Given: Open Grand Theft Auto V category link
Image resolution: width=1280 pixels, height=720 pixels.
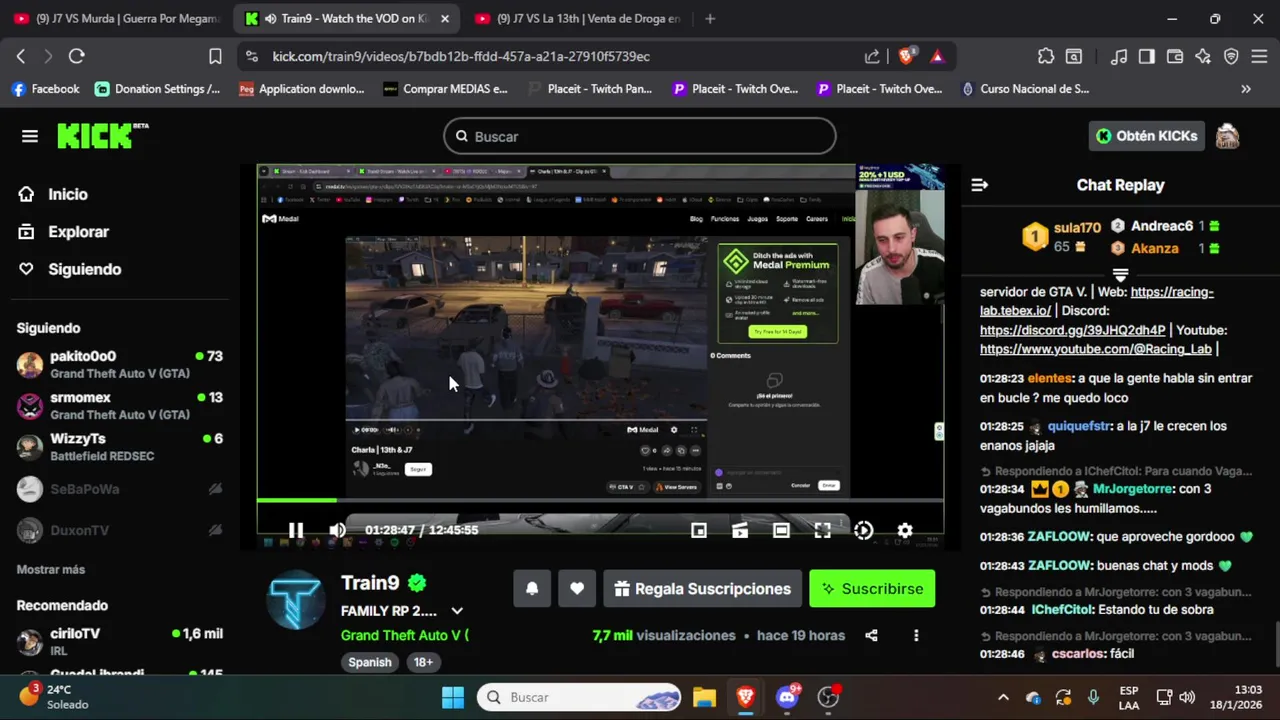Looking at the screenshot, I should click(405, 635).
